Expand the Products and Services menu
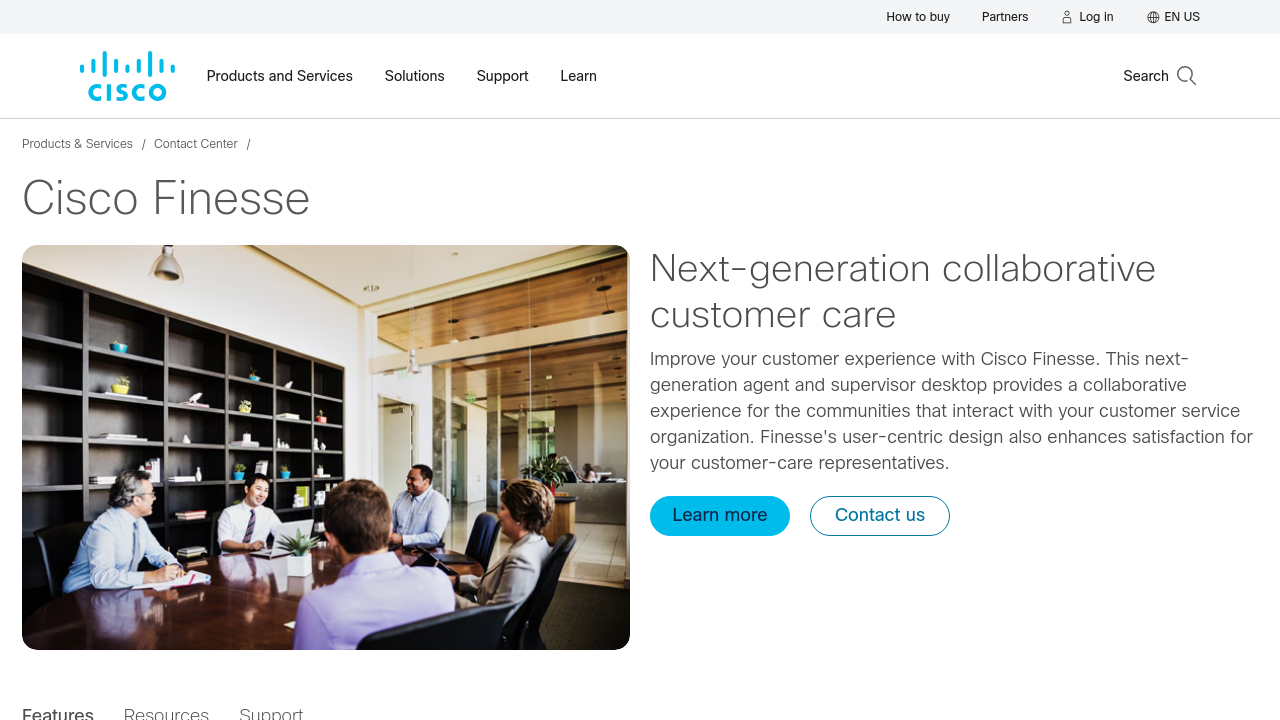Viewport: 1280px width, 720px height. pos(279,76)
